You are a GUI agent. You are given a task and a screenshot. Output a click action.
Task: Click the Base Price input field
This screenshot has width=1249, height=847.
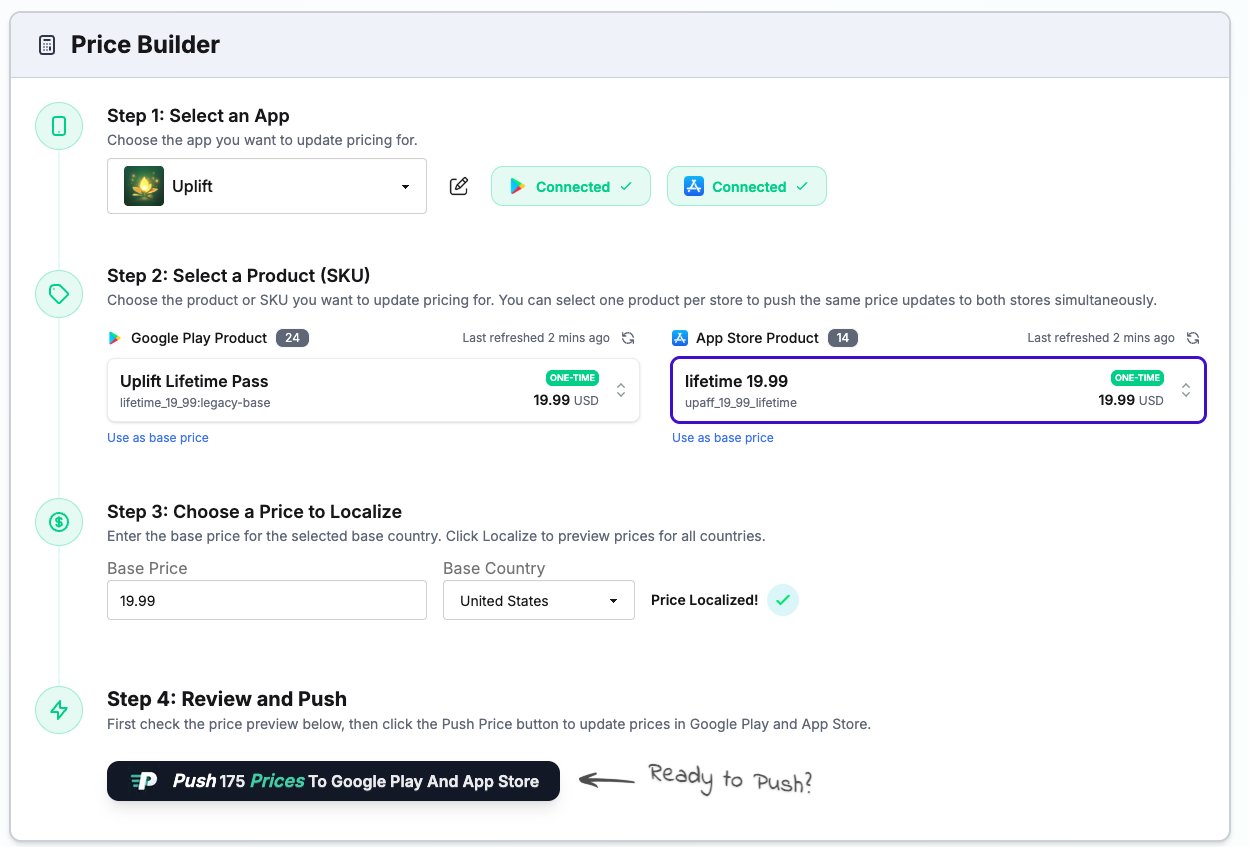266,601
